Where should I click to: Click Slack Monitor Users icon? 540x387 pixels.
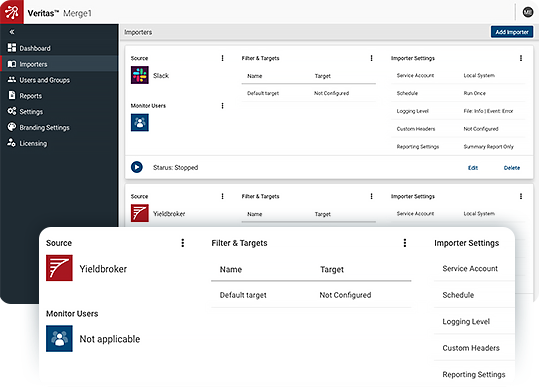139,123
